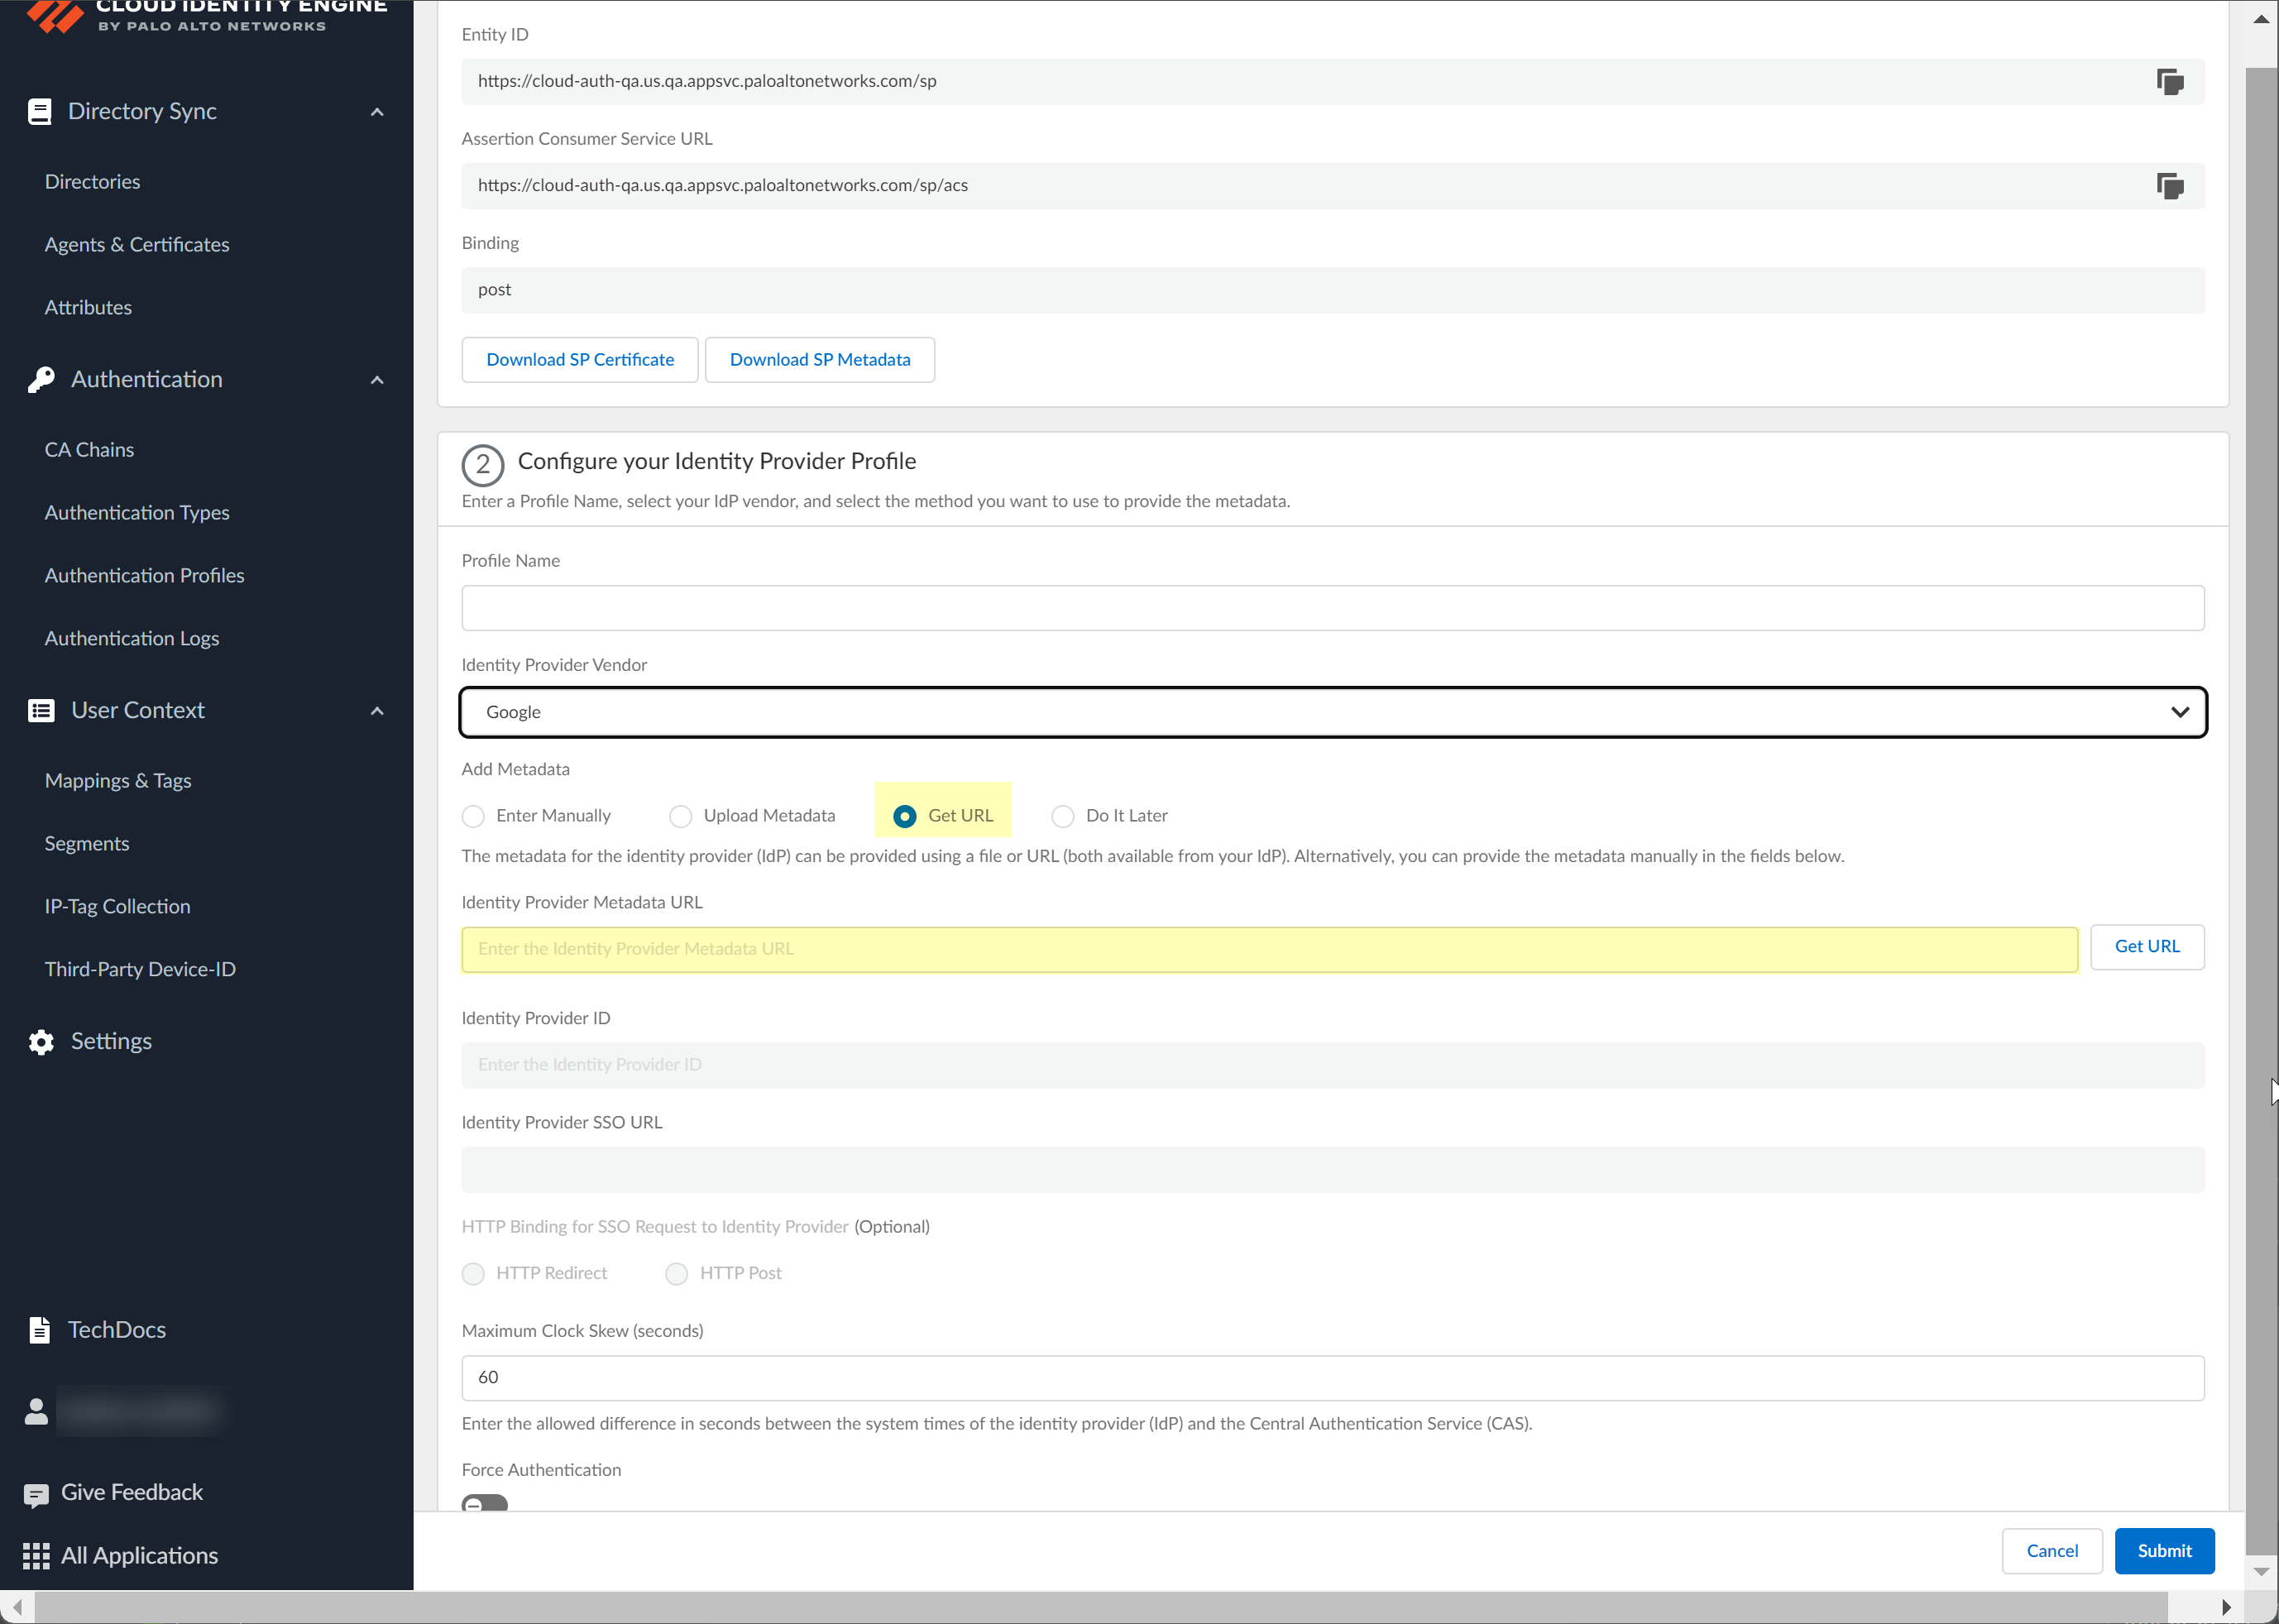The image size is (2279, 1624).
Task: Click the Download SP Certificate button
Action: click(579, 359)
